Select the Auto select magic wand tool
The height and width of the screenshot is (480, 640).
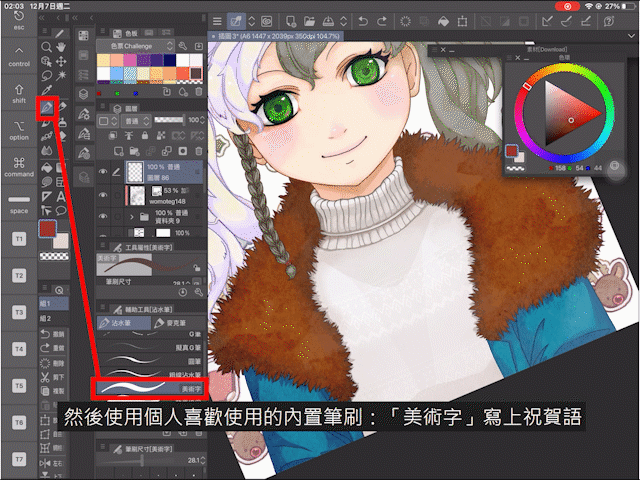coord(61,76)
